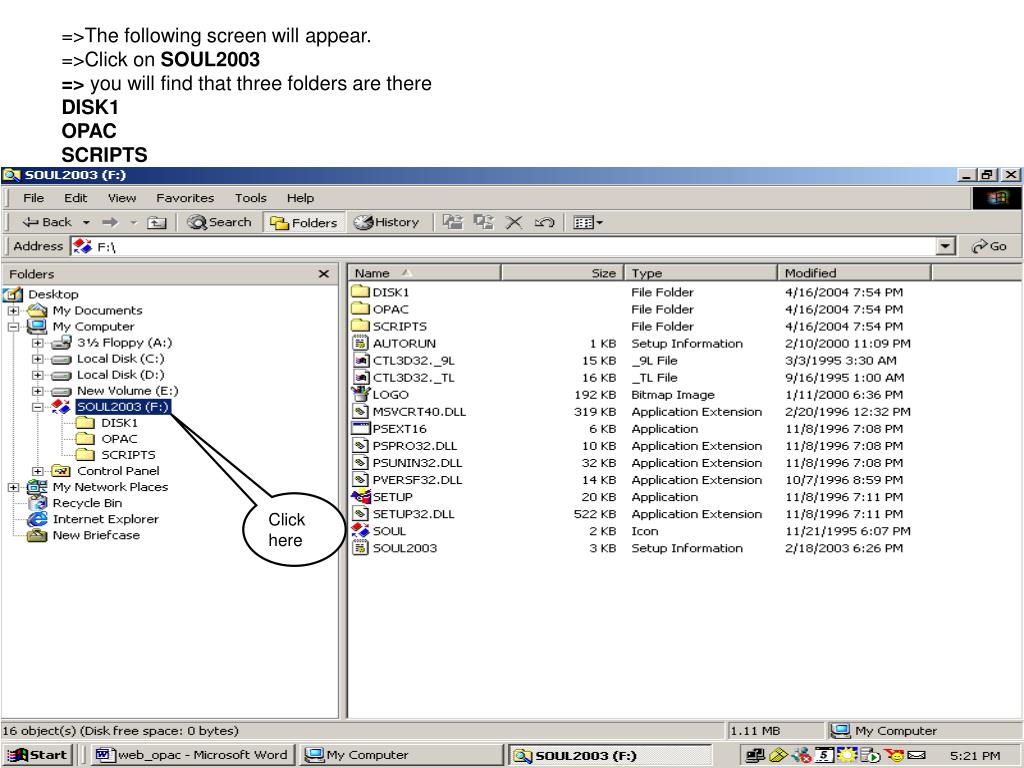Select SCRIPTS folder icon in file list
The height and width of the screenshot is (768, 1024).
[360, 326]
